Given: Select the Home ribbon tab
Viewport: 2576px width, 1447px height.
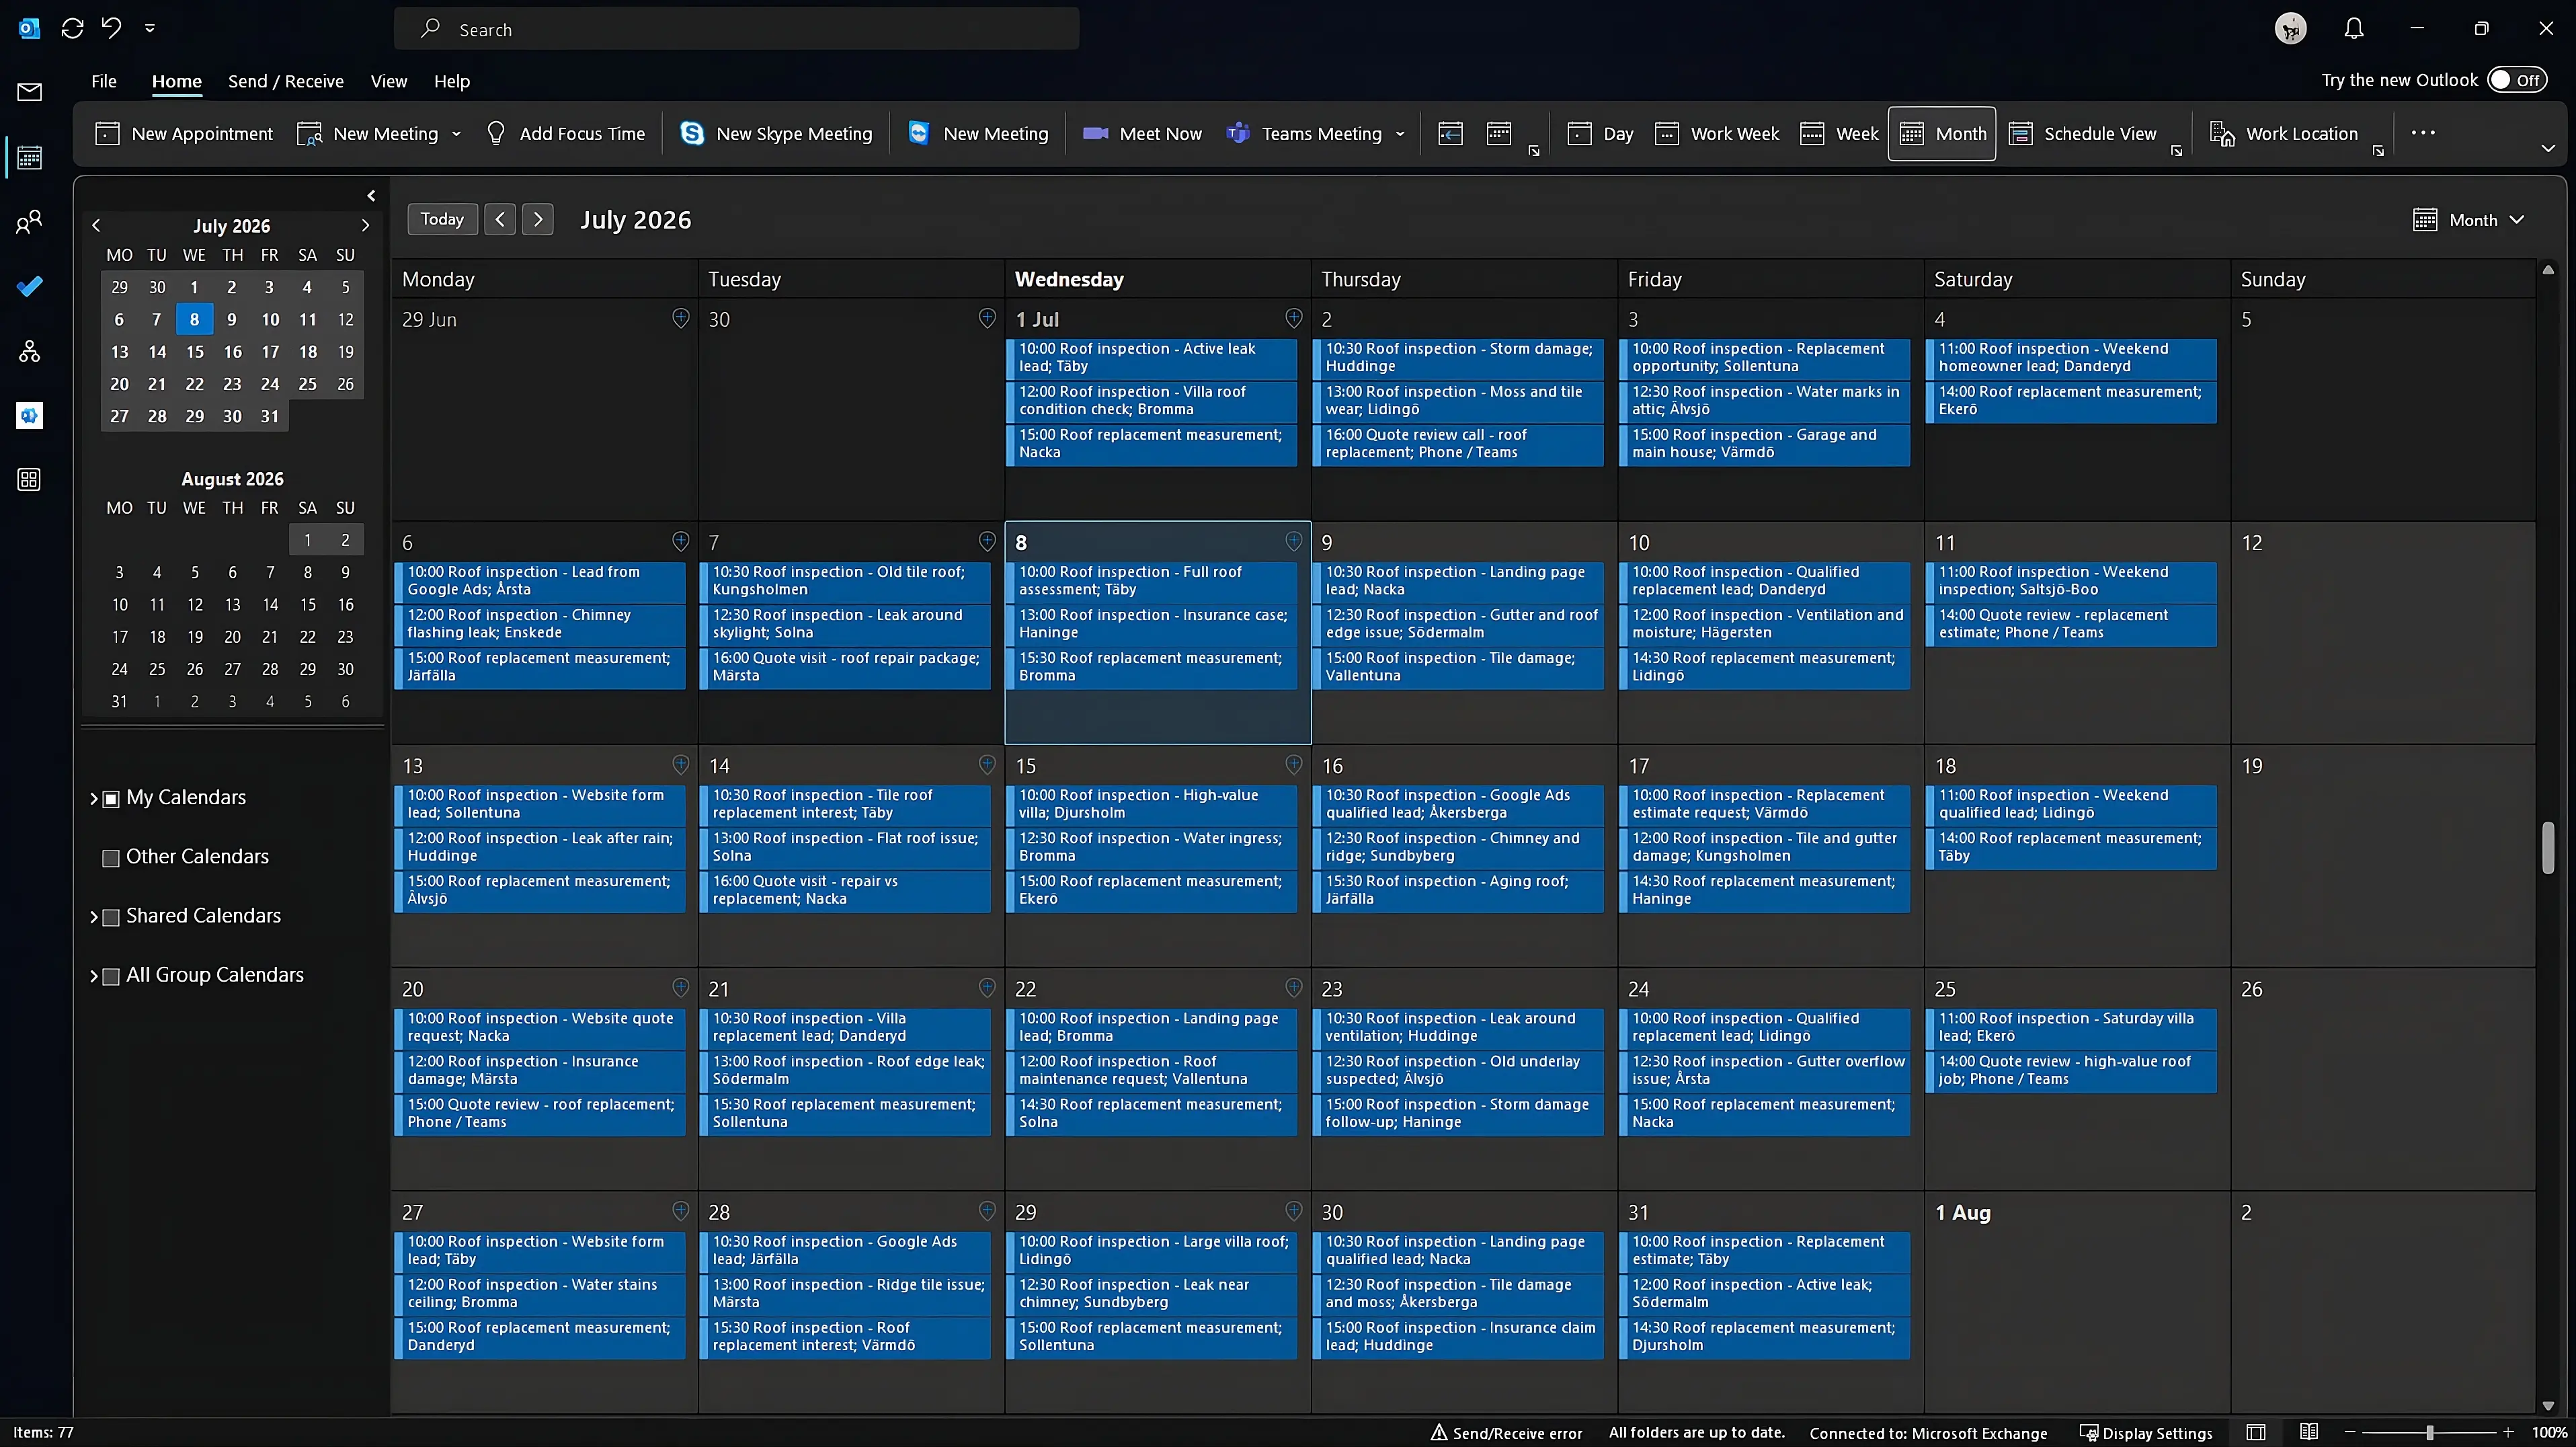Looking at the screenshot, I should pyautogui.click(x=177, y=81).
